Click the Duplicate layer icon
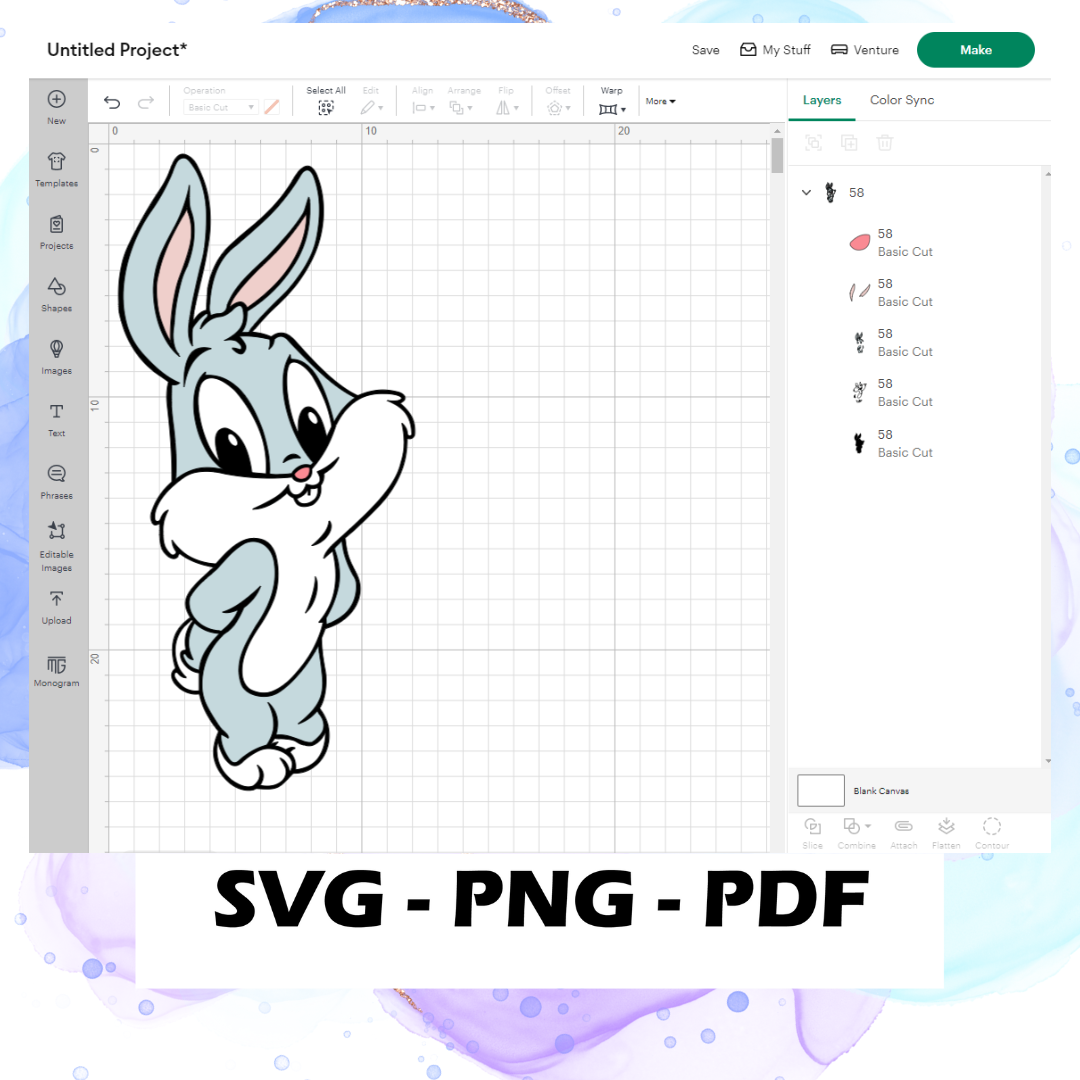This screenshot has height=1080, width=1080. pos(849,143)
